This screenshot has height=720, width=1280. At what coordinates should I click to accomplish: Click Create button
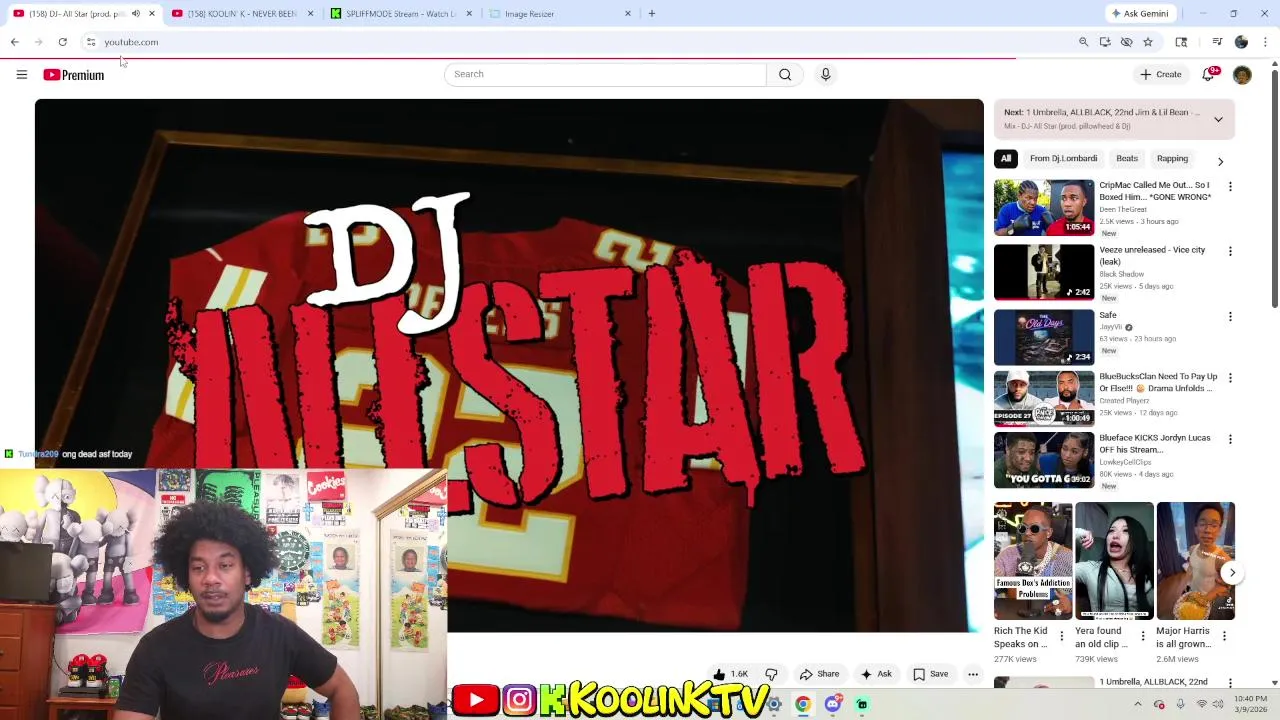[x=1160, y=74]
